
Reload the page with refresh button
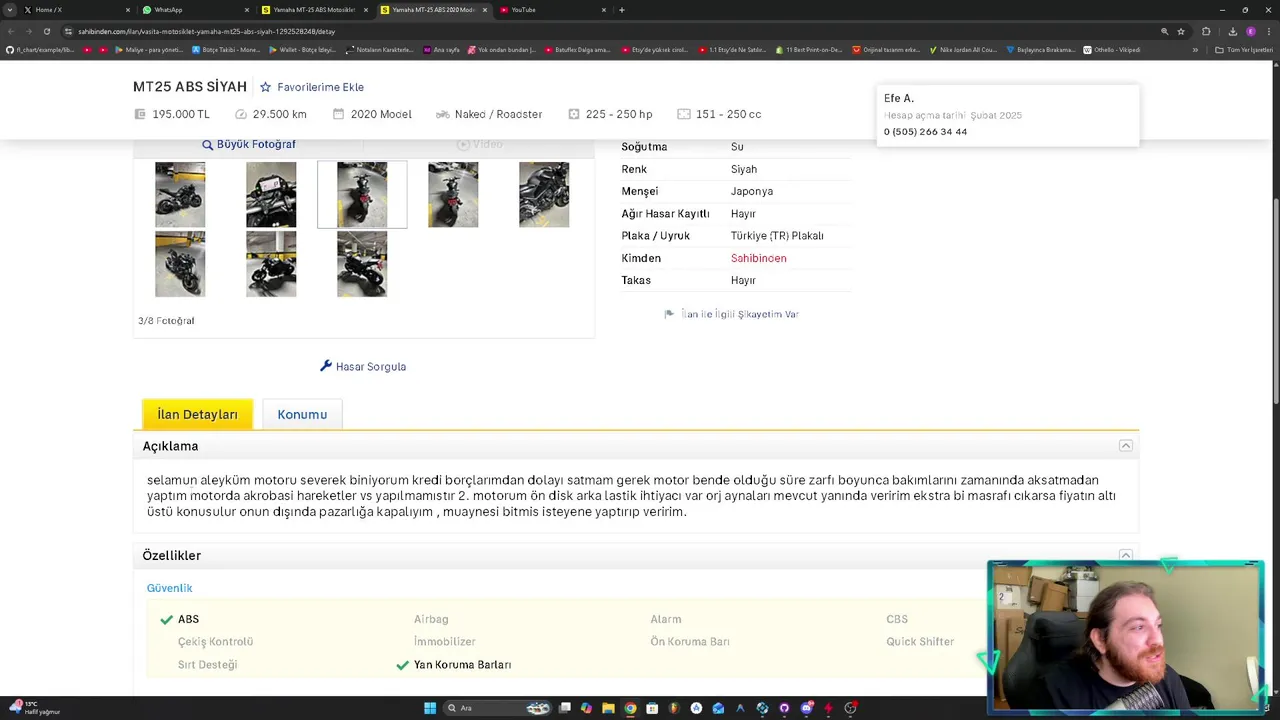pyautogui.click(x=46, y=31)
